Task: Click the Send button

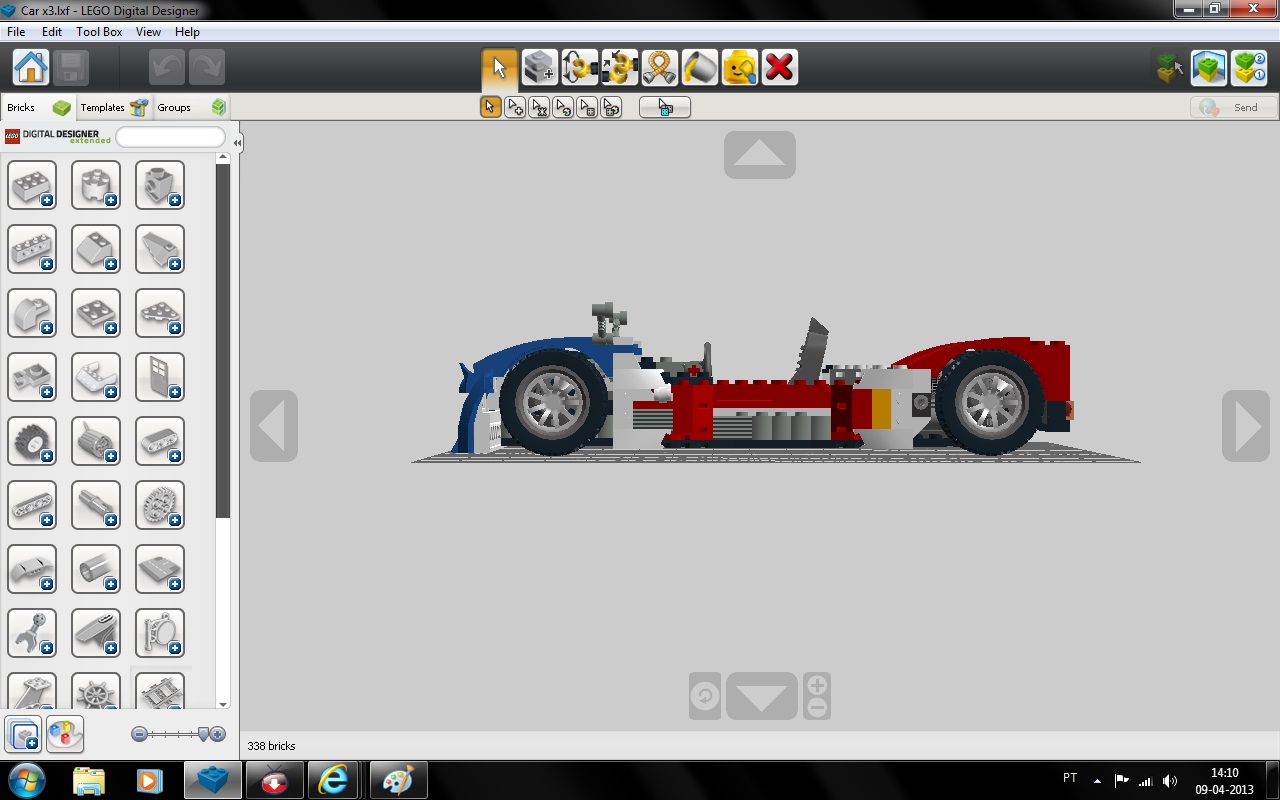Action: pos(1234,107)
